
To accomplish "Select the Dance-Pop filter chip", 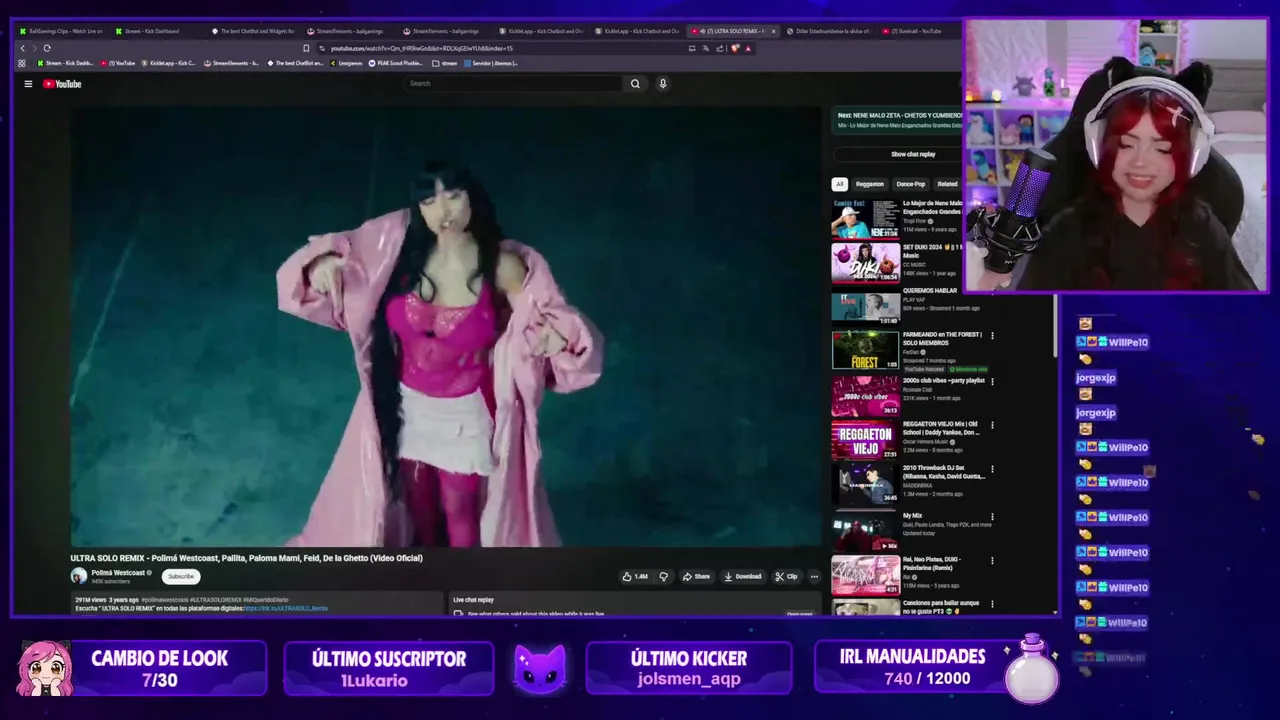I will click(x=911, y=184).
